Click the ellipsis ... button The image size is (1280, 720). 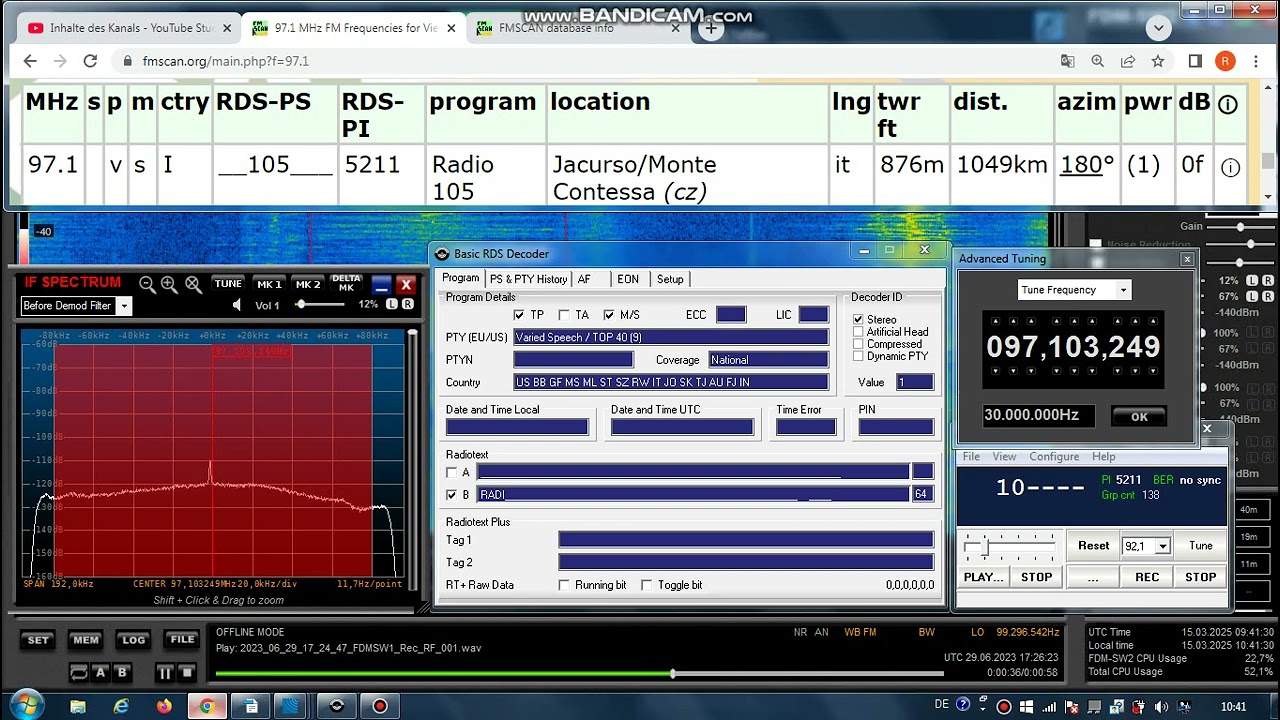(x=1093, y=577)
